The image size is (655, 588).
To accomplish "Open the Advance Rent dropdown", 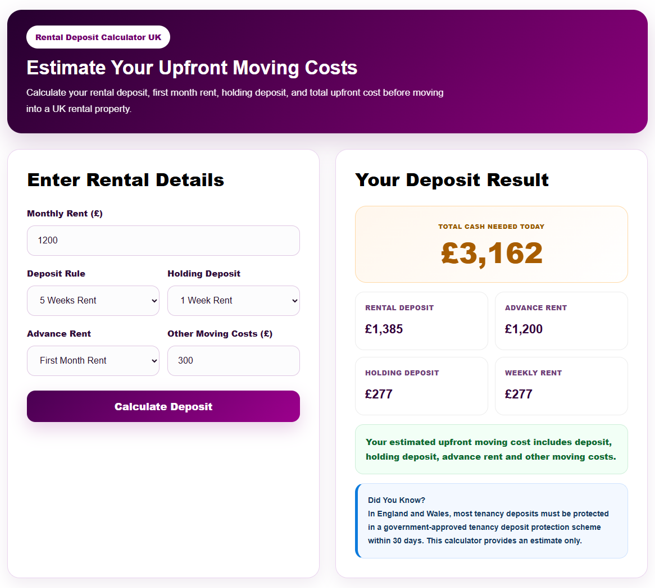I will [93, 361].
